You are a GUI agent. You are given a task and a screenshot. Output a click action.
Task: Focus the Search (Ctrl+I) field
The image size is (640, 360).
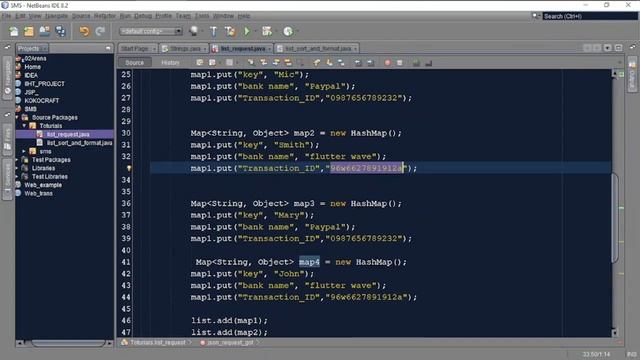(590, 16)
